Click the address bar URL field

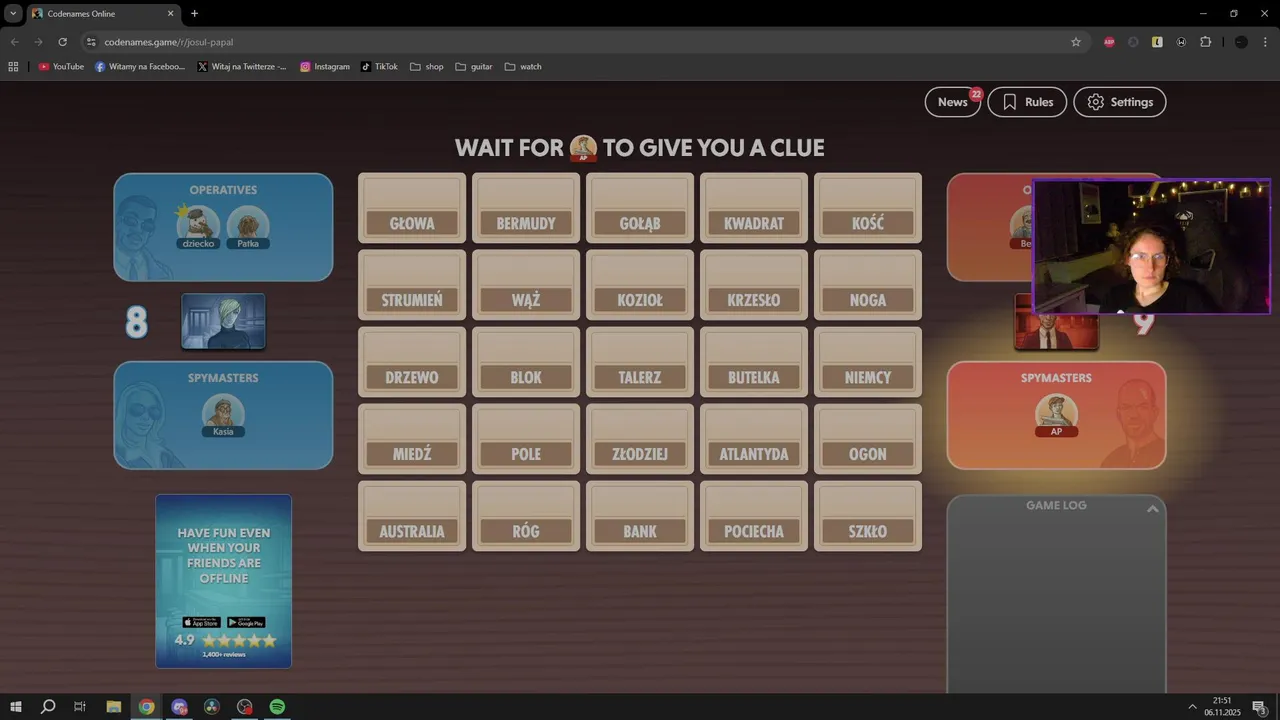580,42
